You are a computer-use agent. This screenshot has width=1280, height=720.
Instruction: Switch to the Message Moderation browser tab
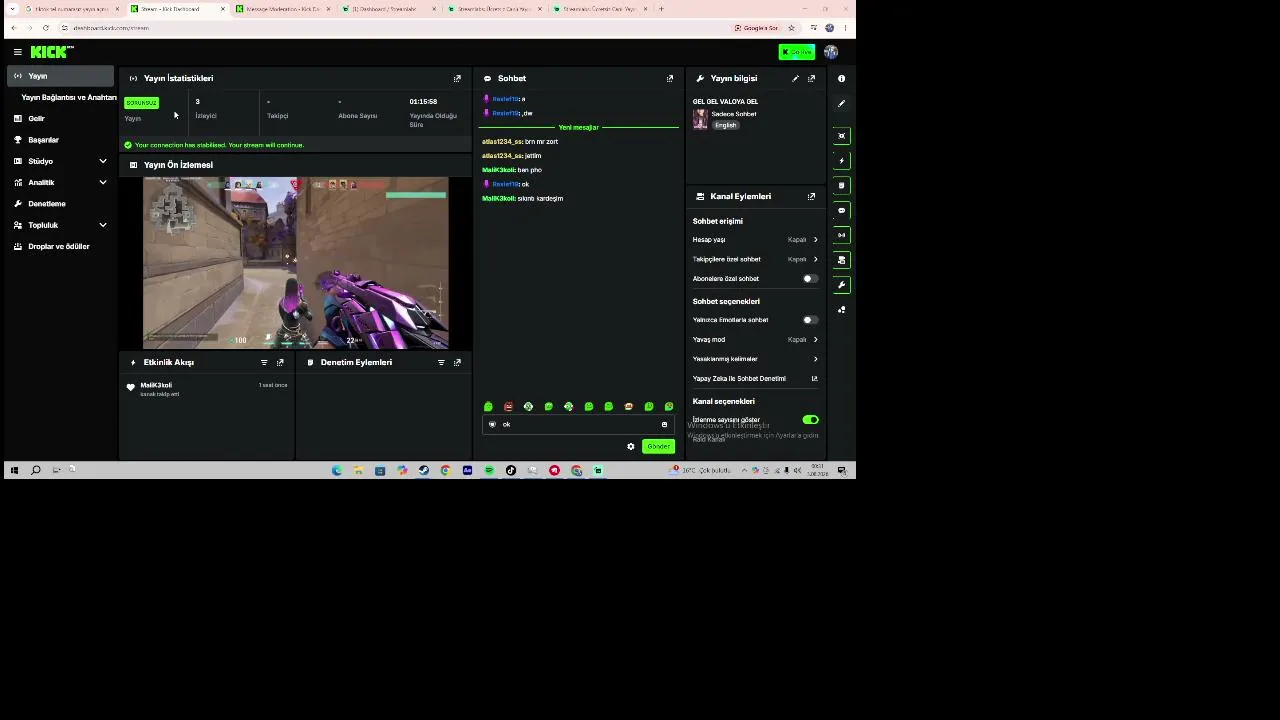[x=283, y=9]
